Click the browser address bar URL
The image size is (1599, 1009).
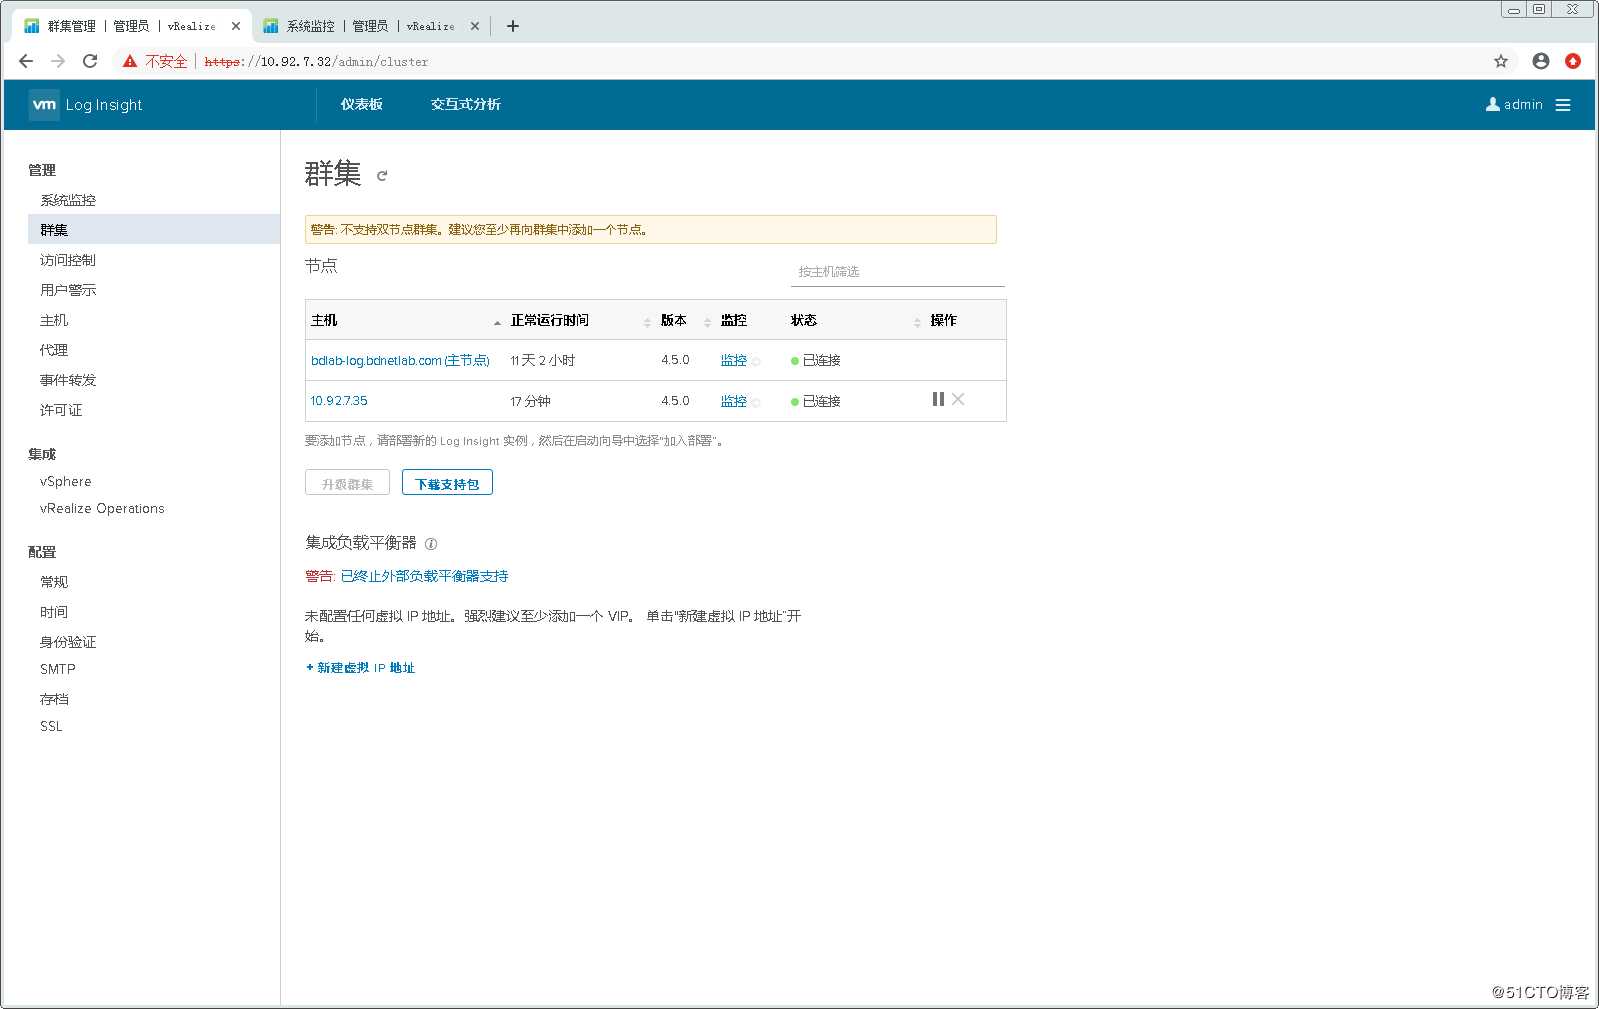(316, 62)
